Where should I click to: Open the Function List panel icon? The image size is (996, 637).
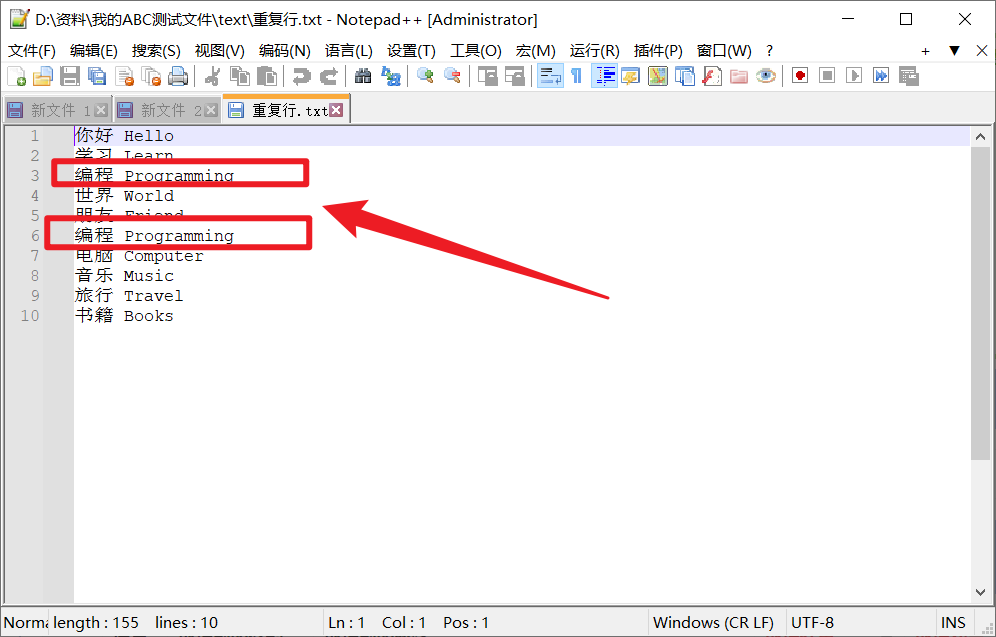click(712, 76)
